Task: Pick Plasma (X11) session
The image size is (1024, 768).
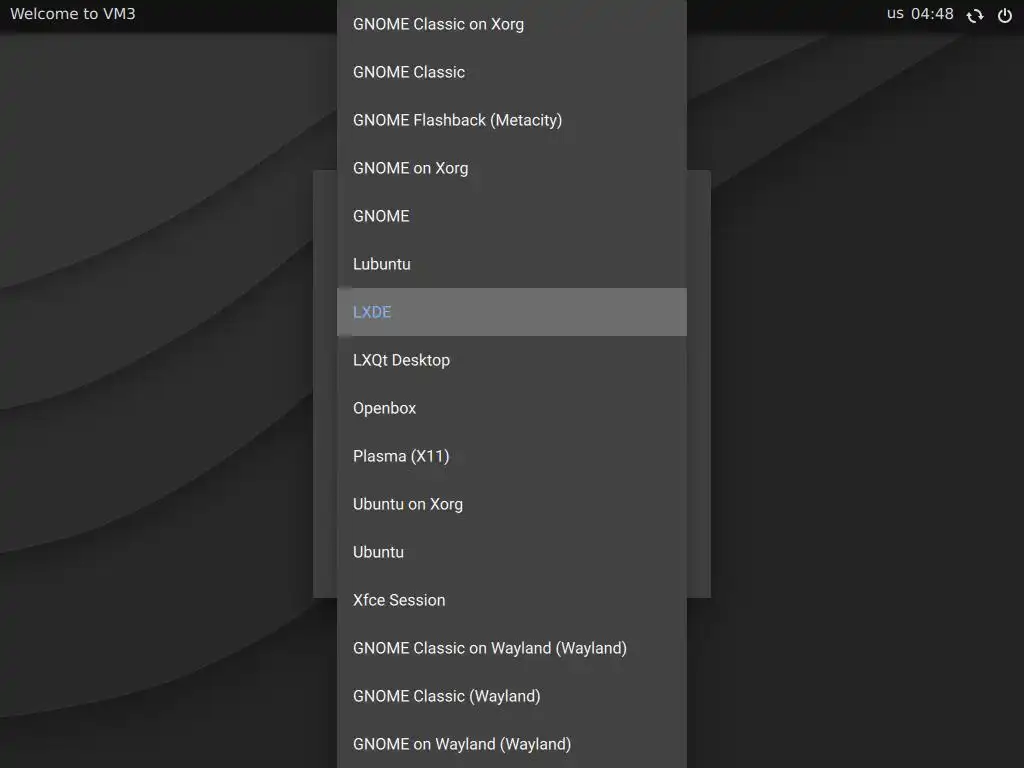Action: 511,456
